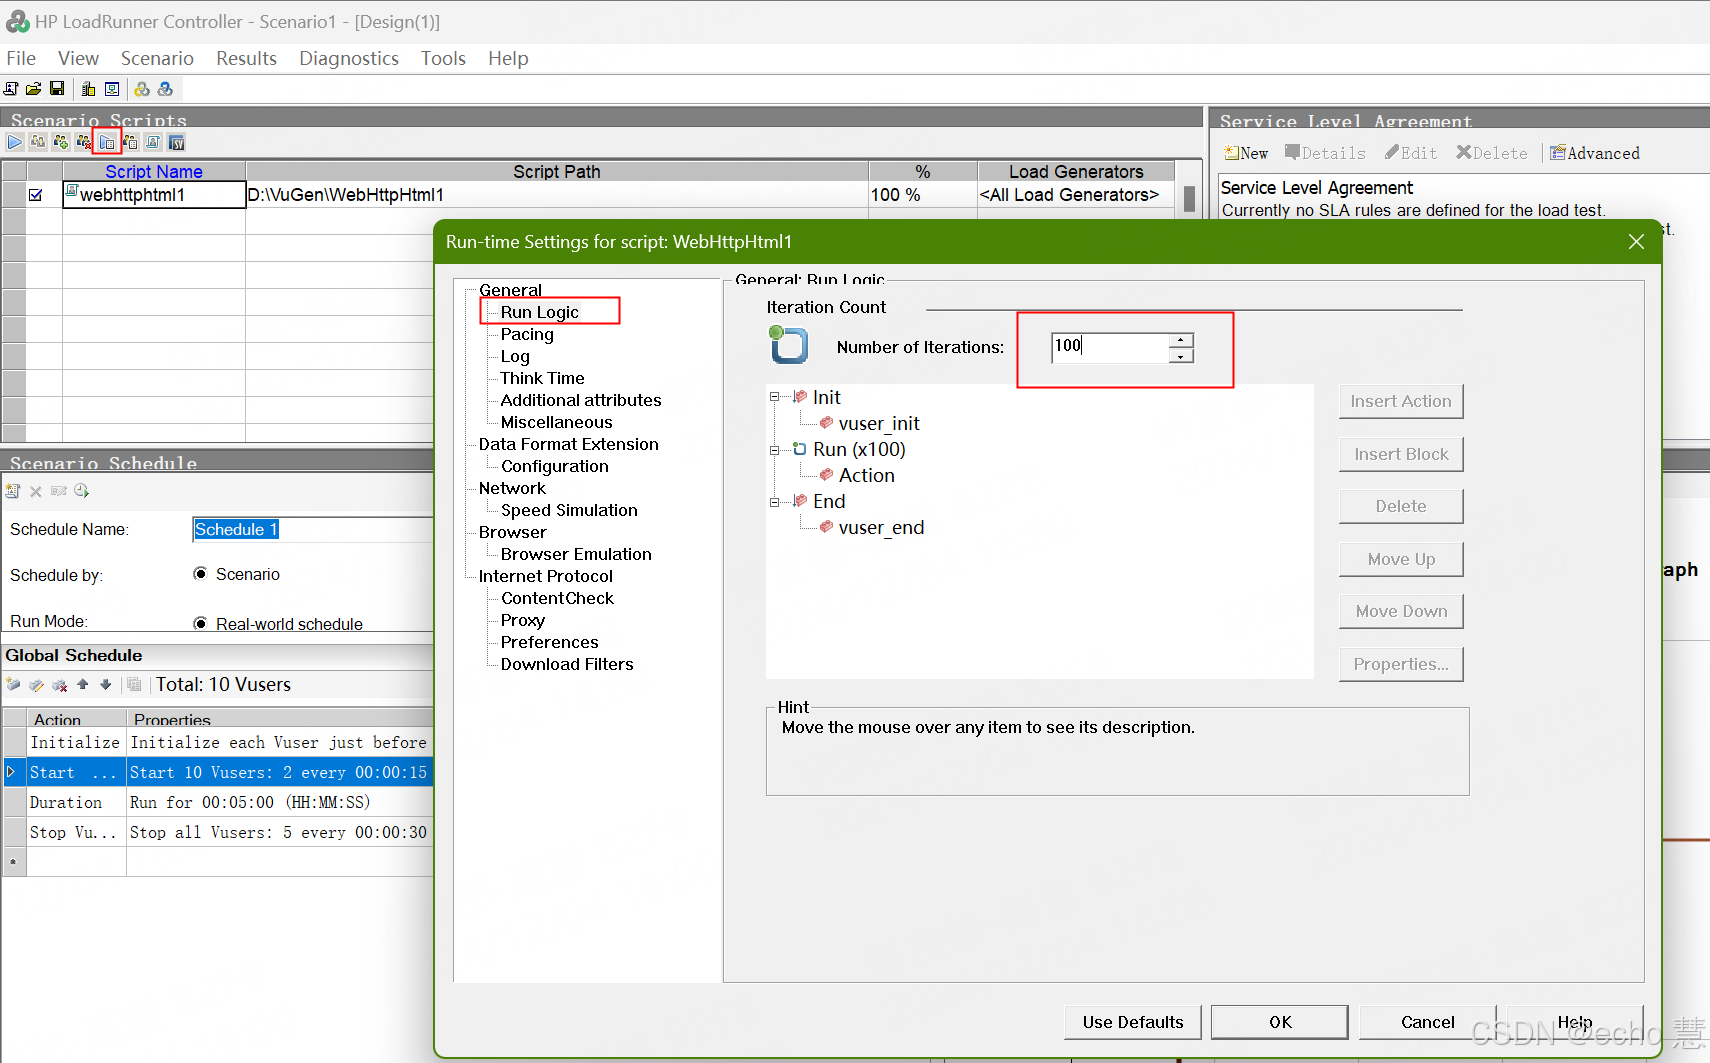Click the Scenario Scripts vertical scrollbar
Image resolution: width=1710 pixels, height=1063 pixels.
tap(1189, 200)
